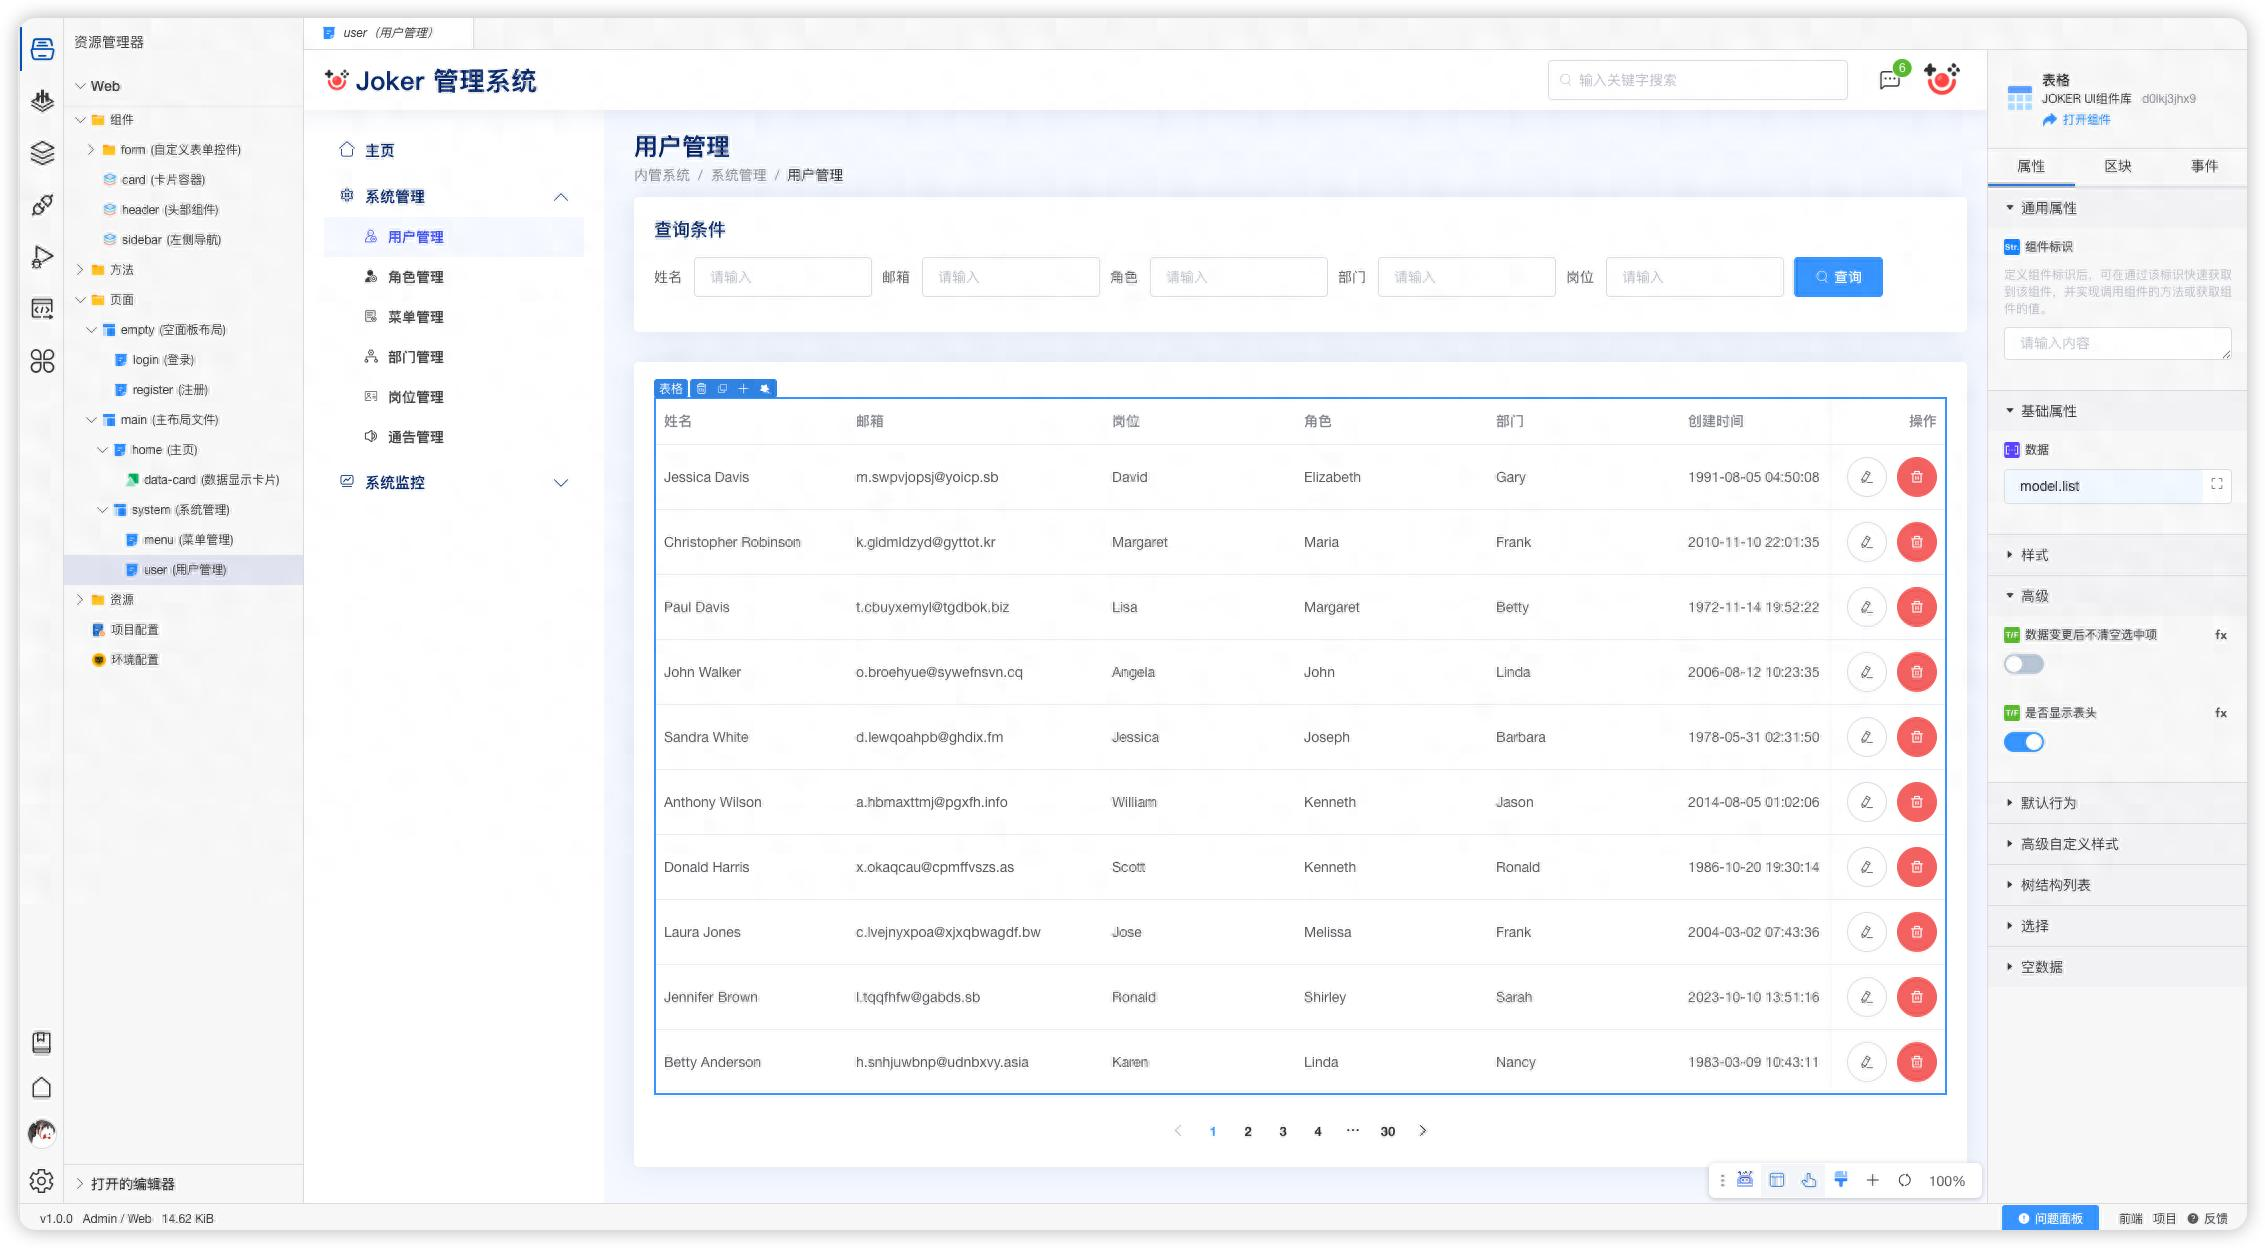Viewport: 2265px width, 1248px height.
Task: Click the 查询 search button
Action: coord(1837,277)
